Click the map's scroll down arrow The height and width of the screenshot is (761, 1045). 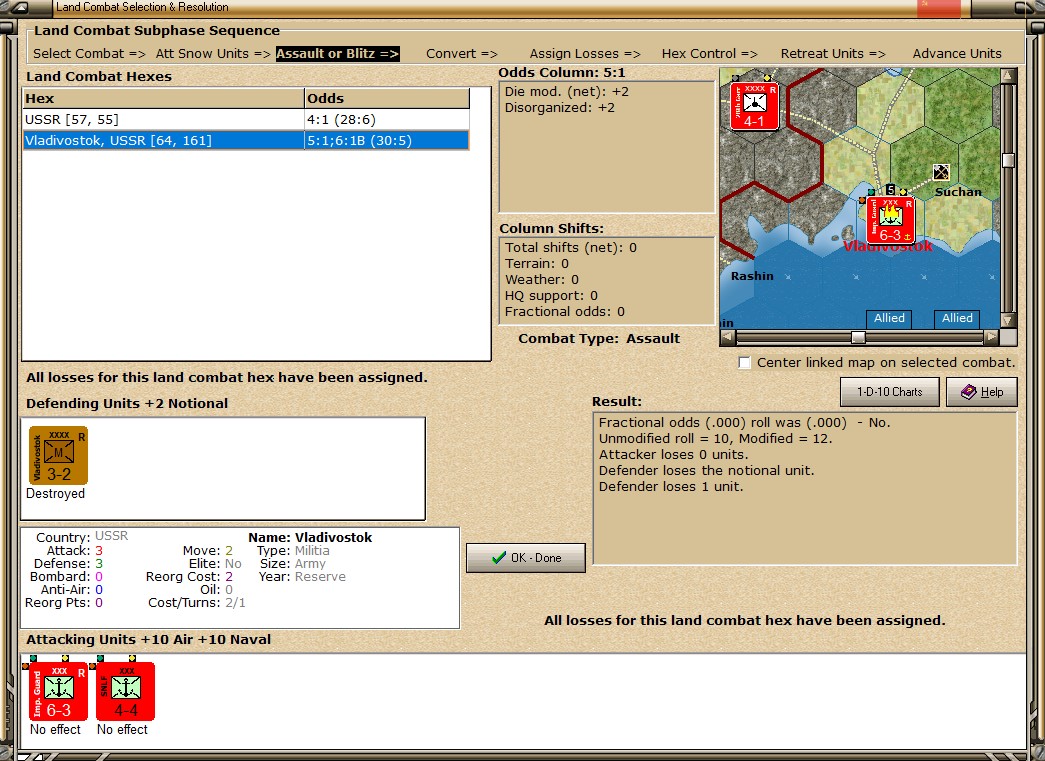tap(1008, 321)
